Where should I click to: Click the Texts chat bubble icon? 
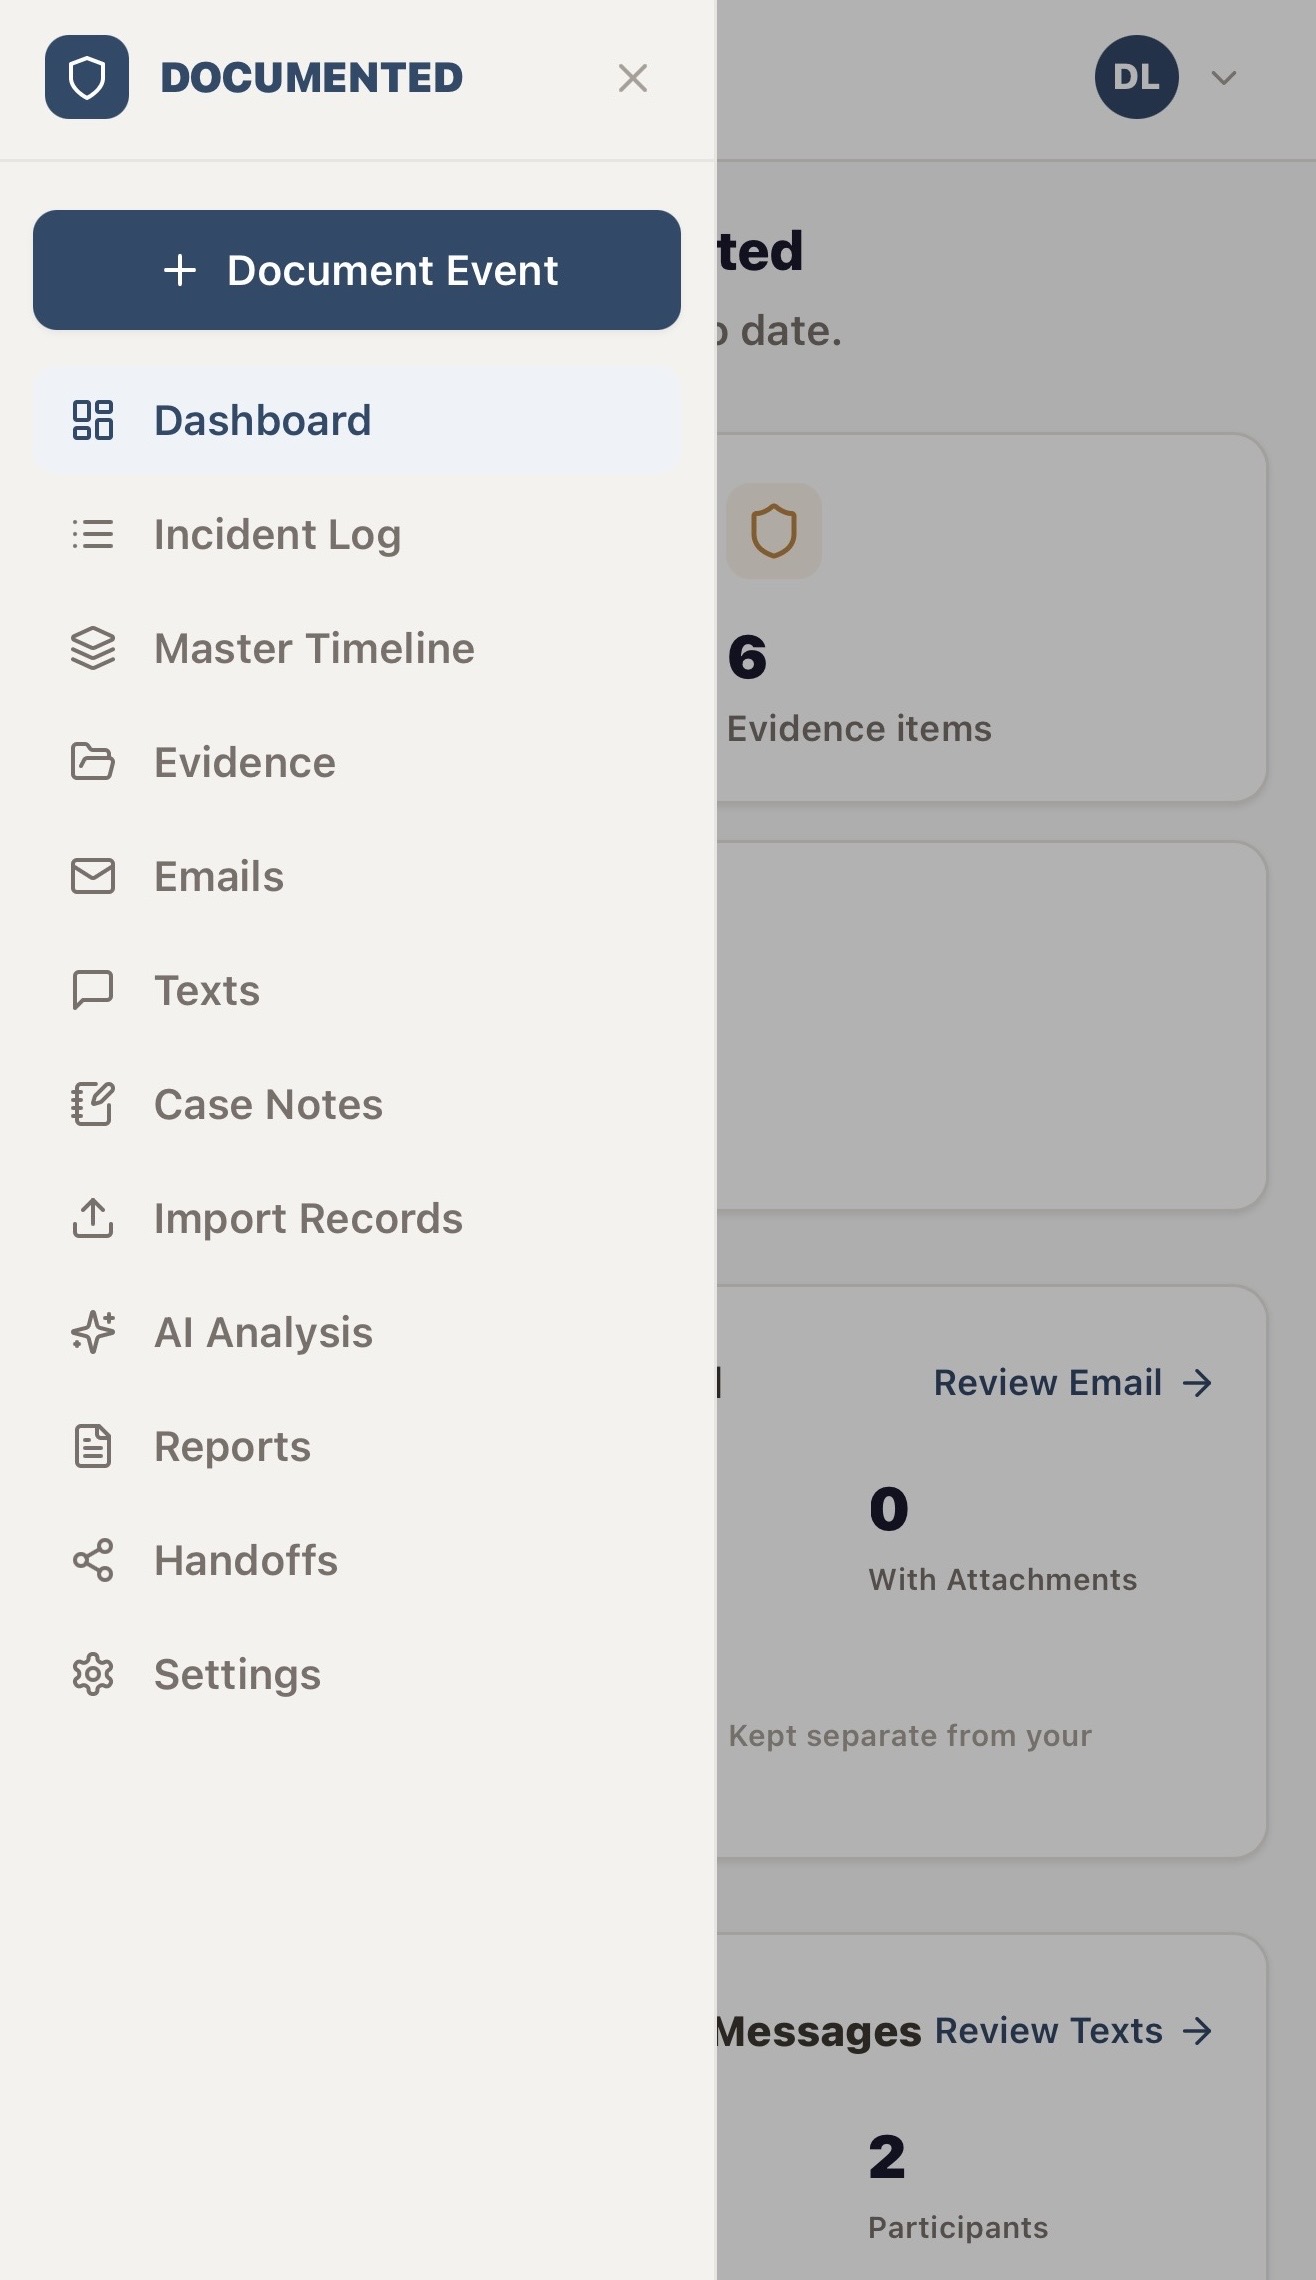[x=93, y=990]
